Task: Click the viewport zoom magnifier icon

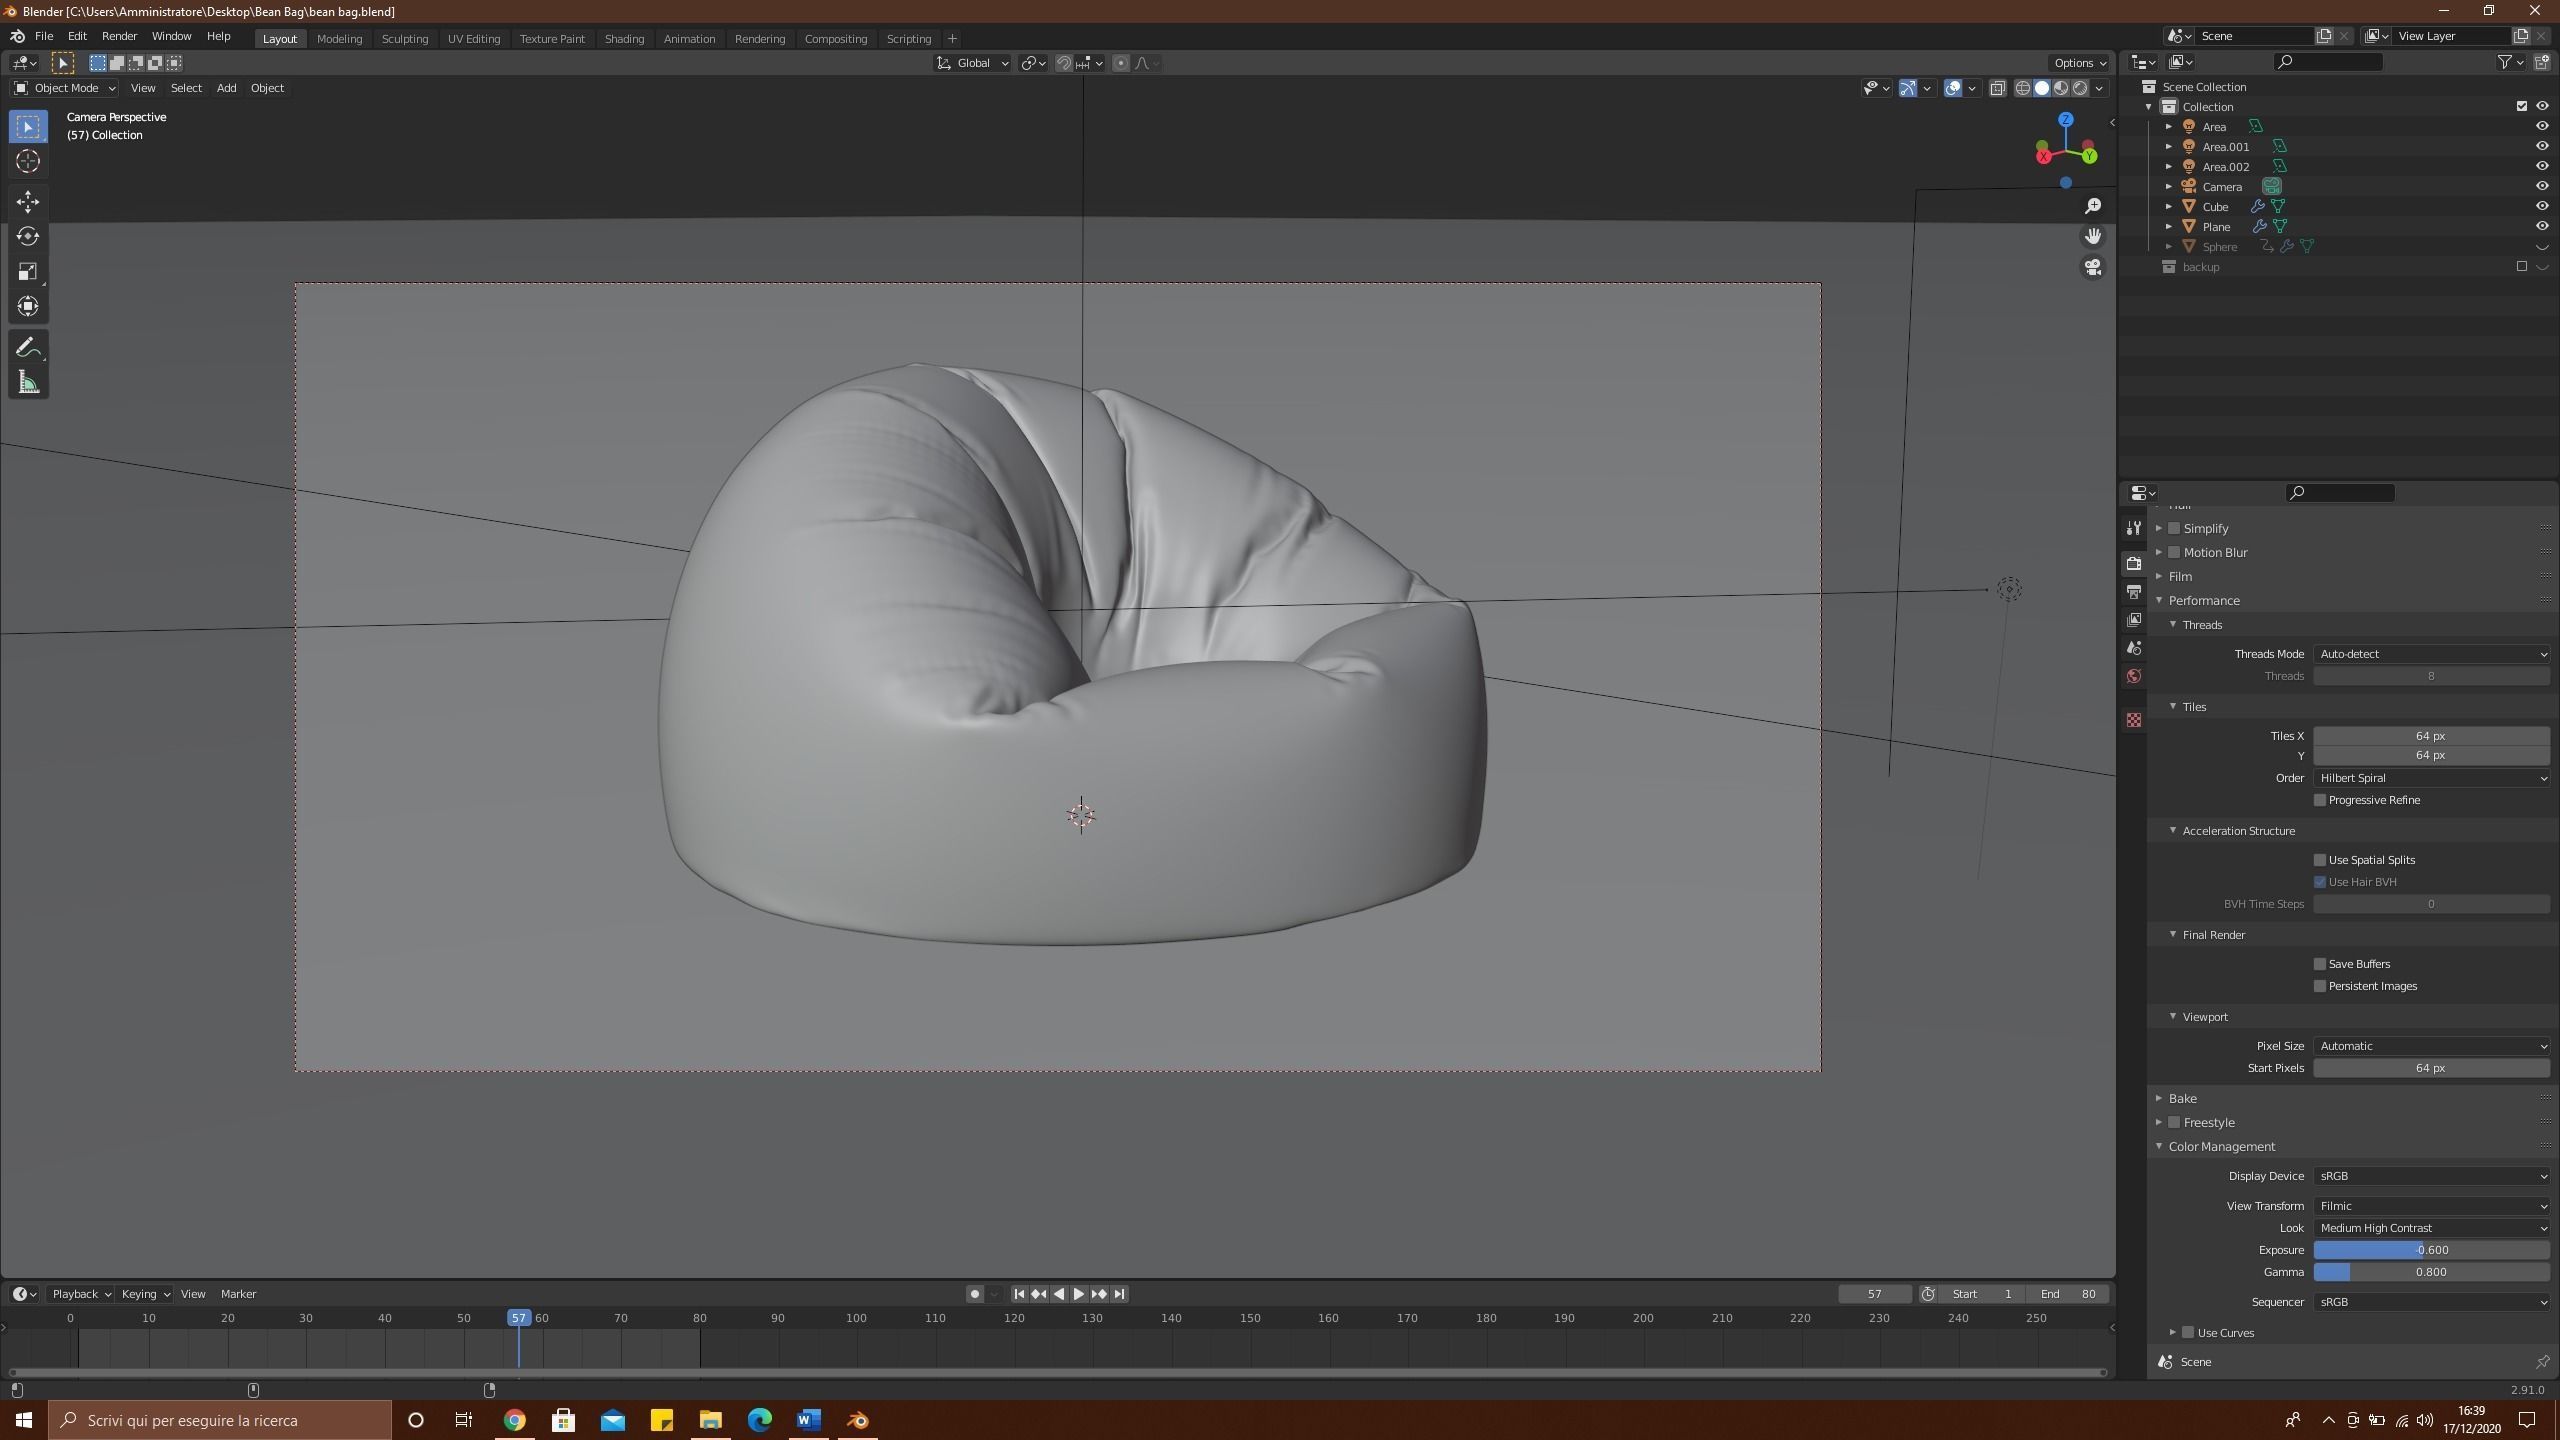Action: (2093, 206)
